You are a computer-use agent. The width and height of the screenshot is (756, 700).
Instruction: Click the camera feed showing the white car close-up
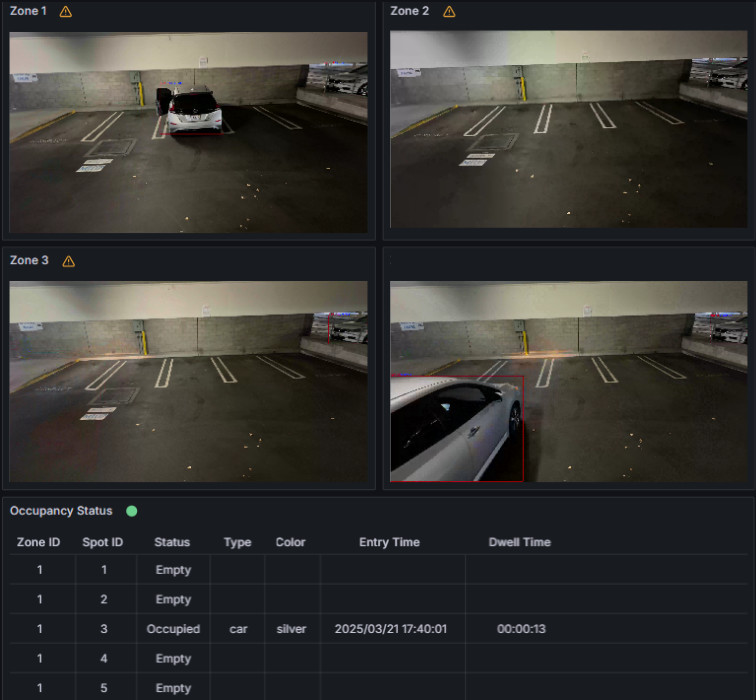[x=568, y=381]
